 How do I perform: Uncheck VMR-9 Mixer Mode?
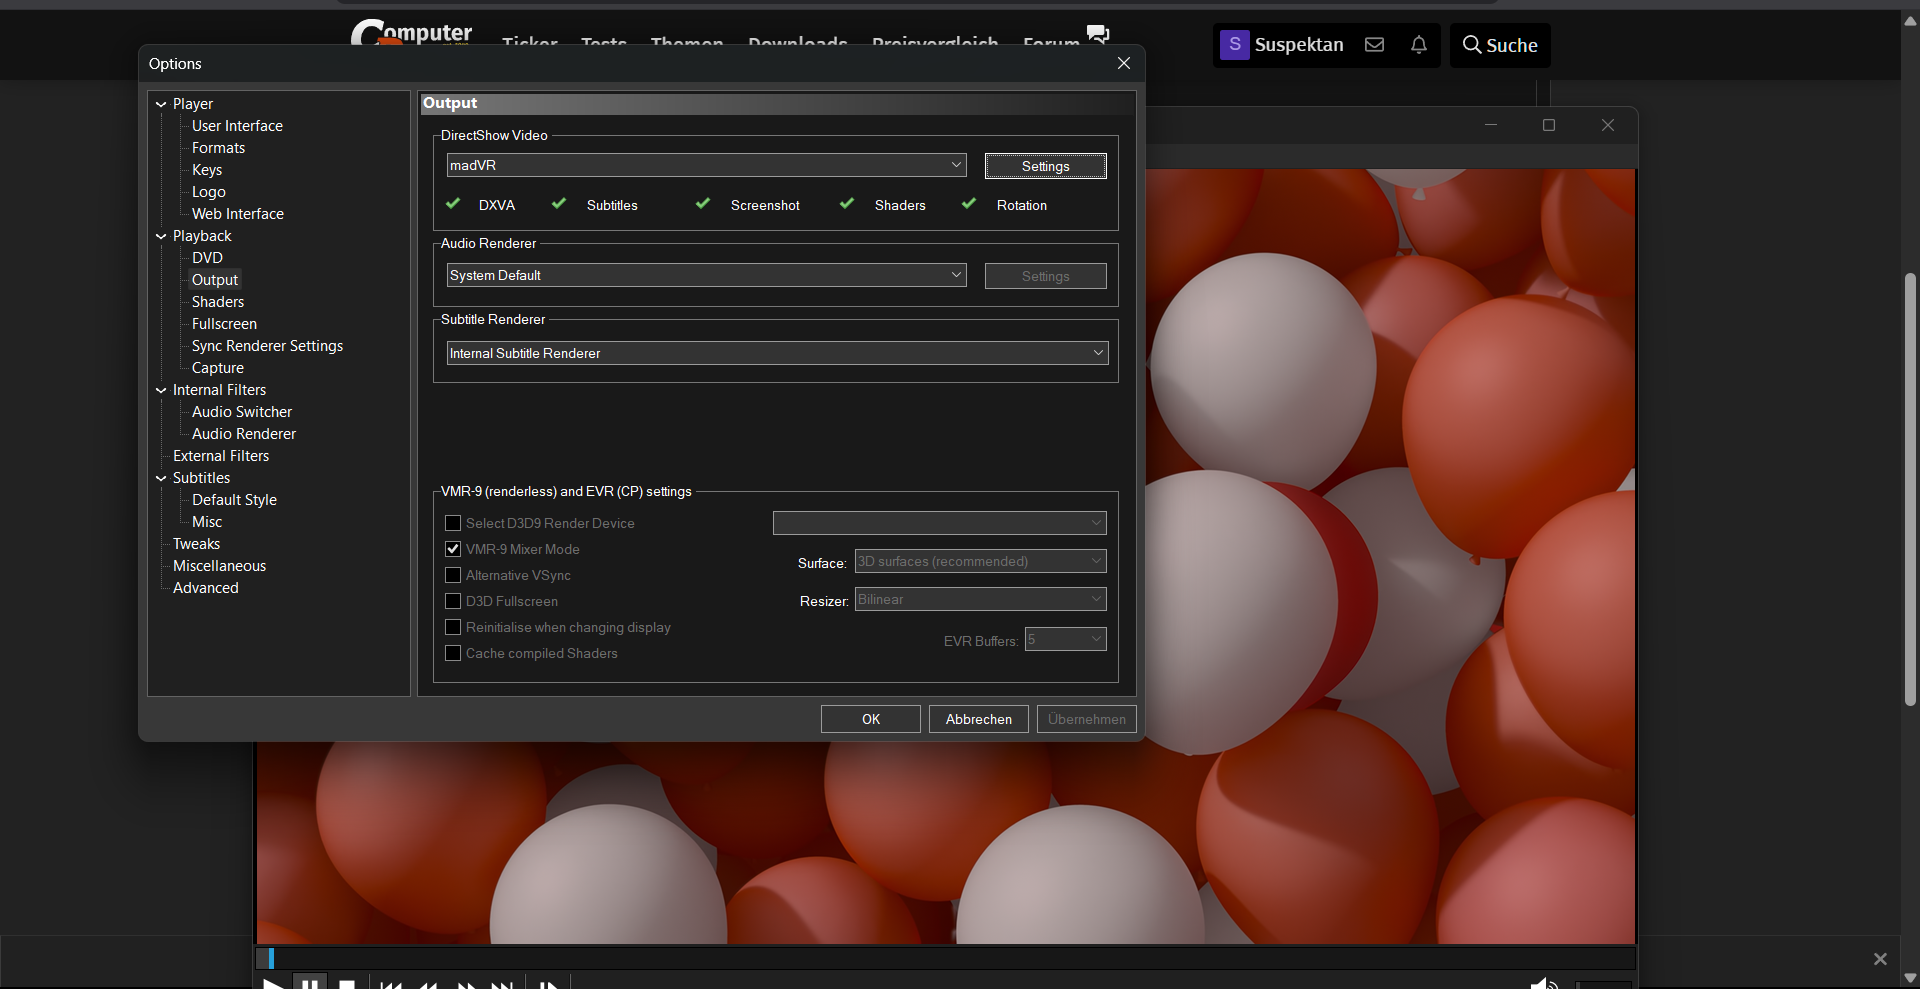(x=453, y=549)
